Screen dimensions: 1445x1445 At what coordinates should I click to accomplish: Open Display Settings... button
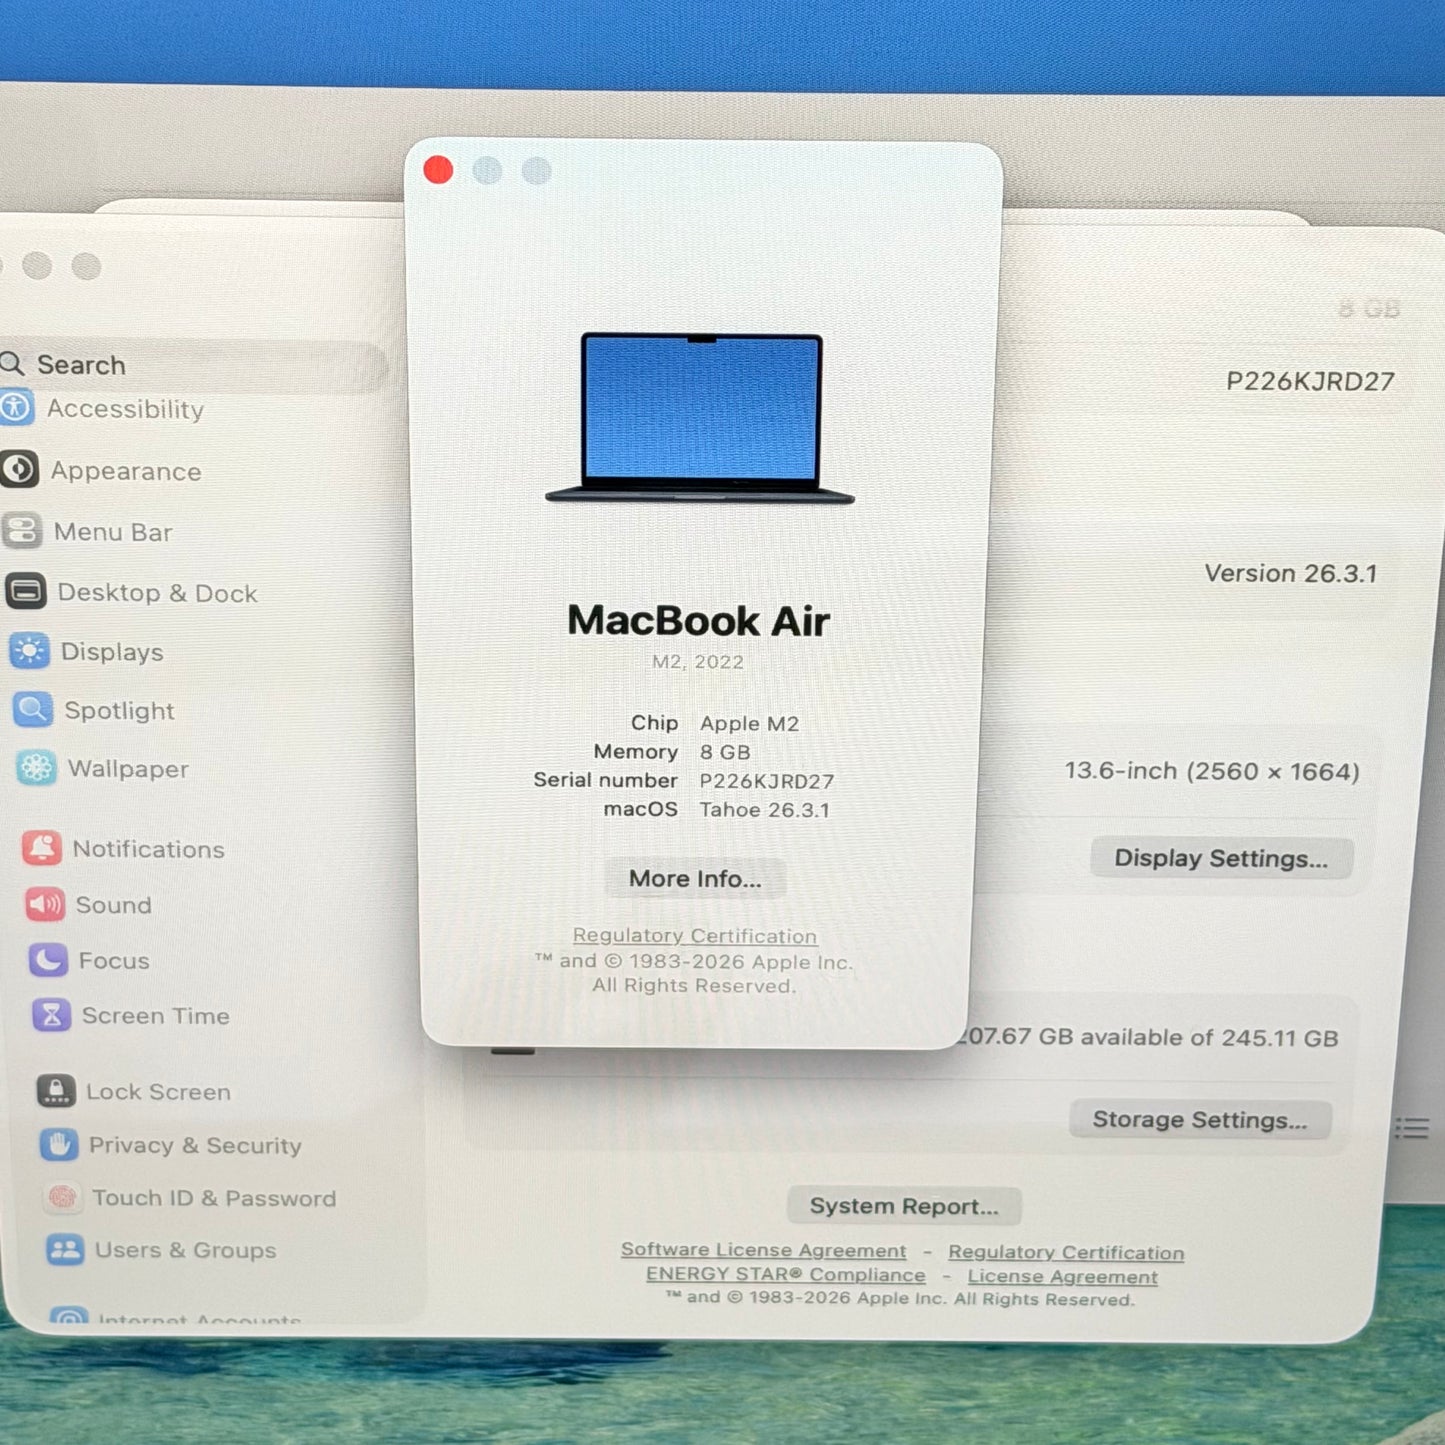pos(1221,858)
